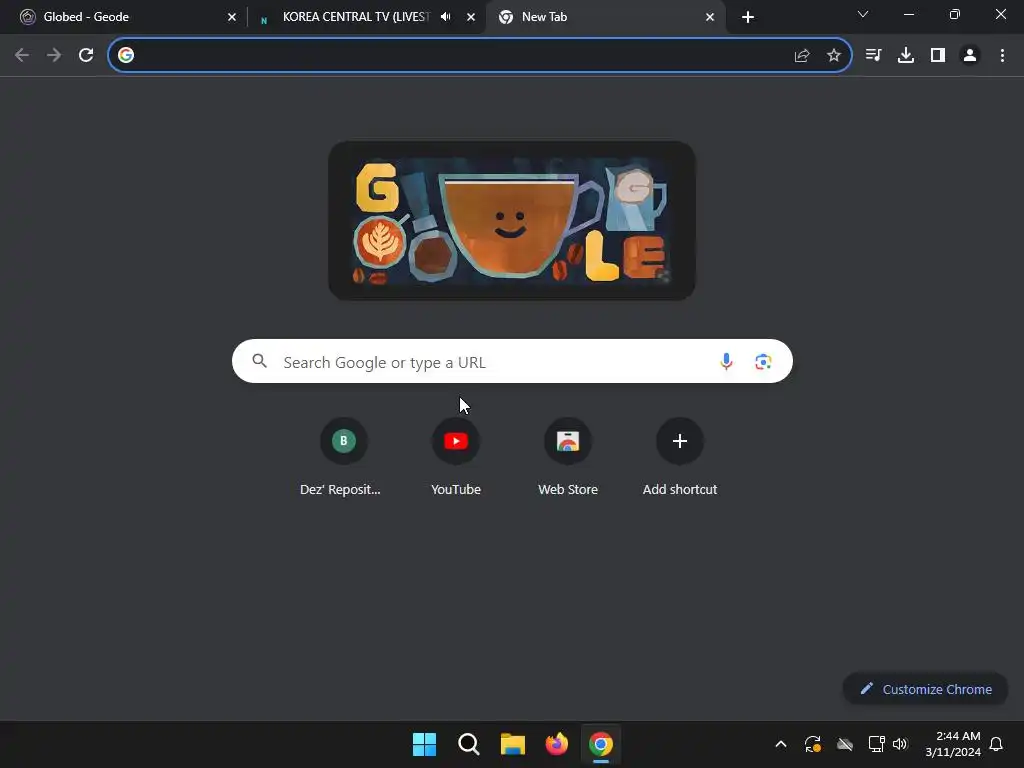Go back using the browser back arrow
This screenshot has width=1024, height=768.
22,56
